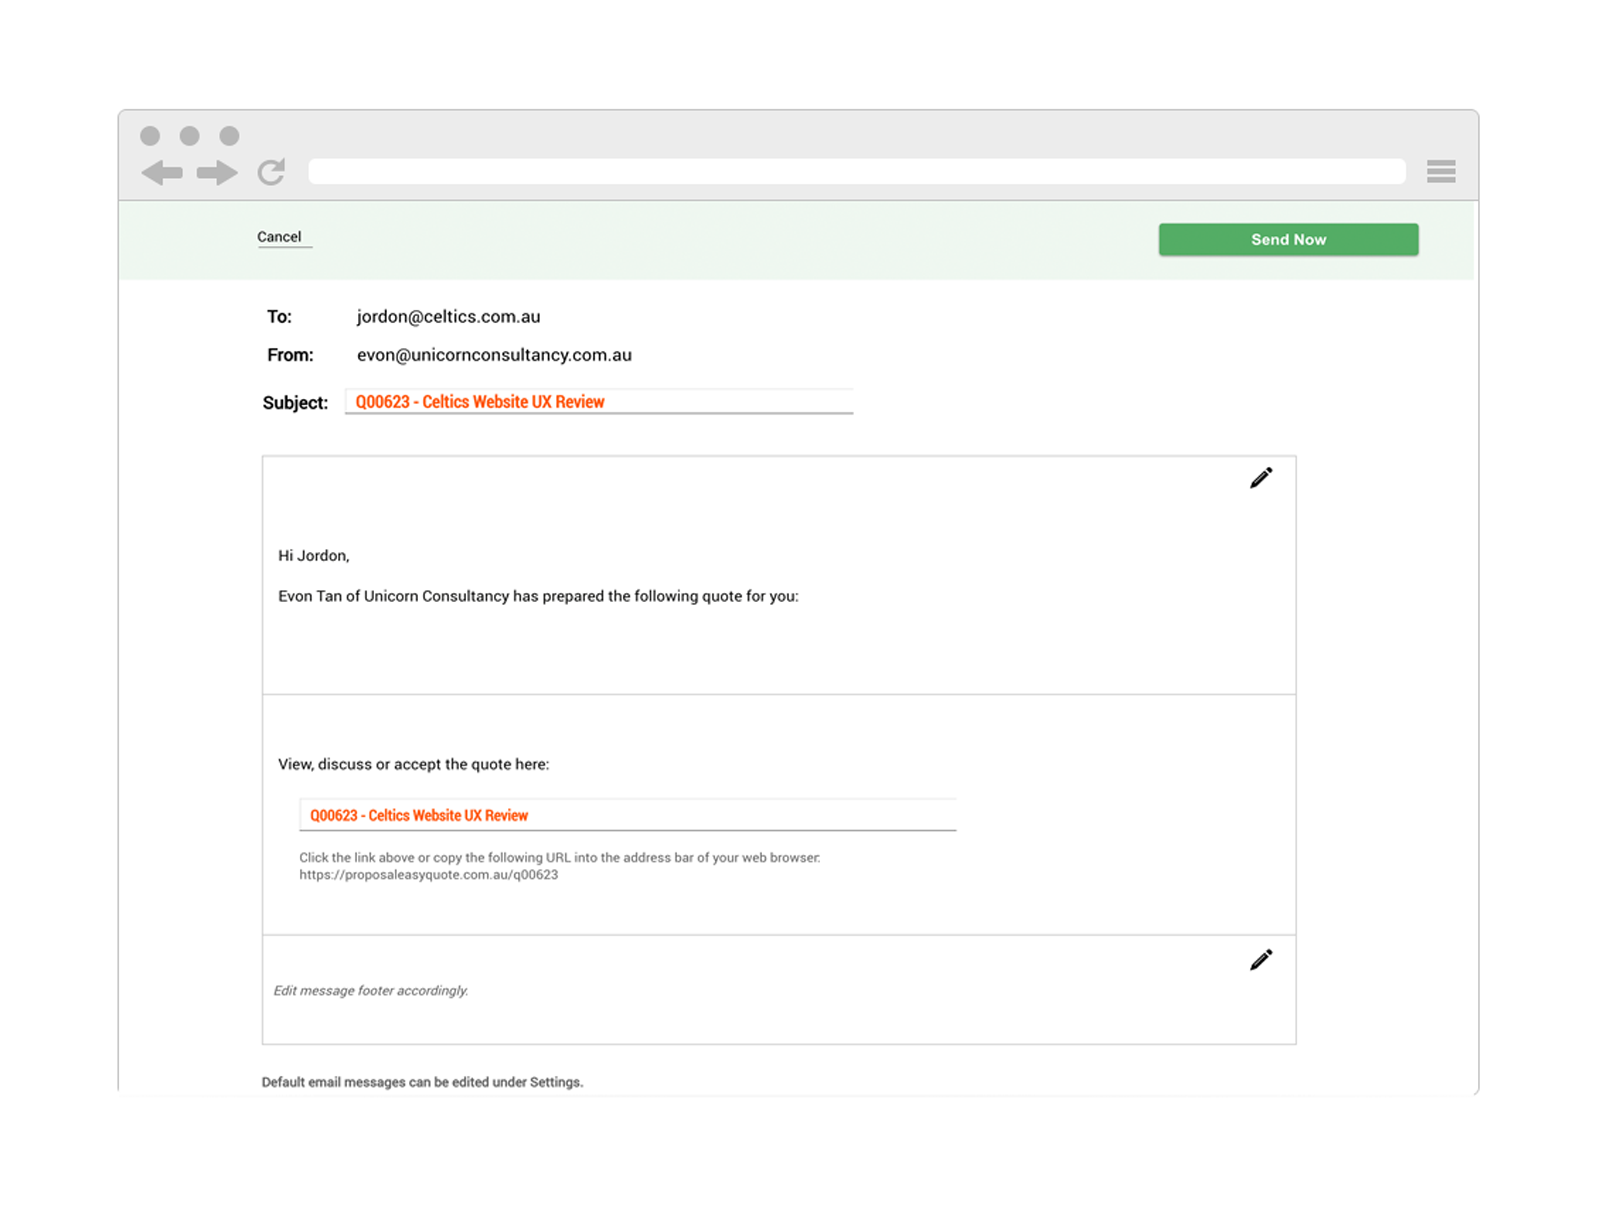1600x1205 pixels.
Task: Click the third gray window control dot
Action: coord(229,136)
